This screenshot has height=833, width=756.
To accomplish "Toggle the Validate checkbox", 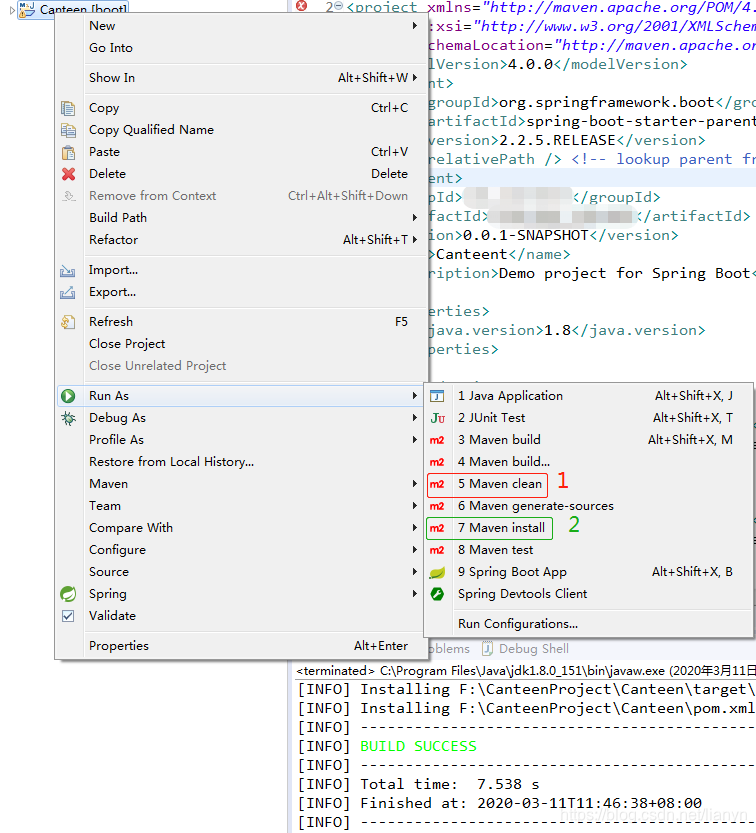I will [x=68, y=616].
